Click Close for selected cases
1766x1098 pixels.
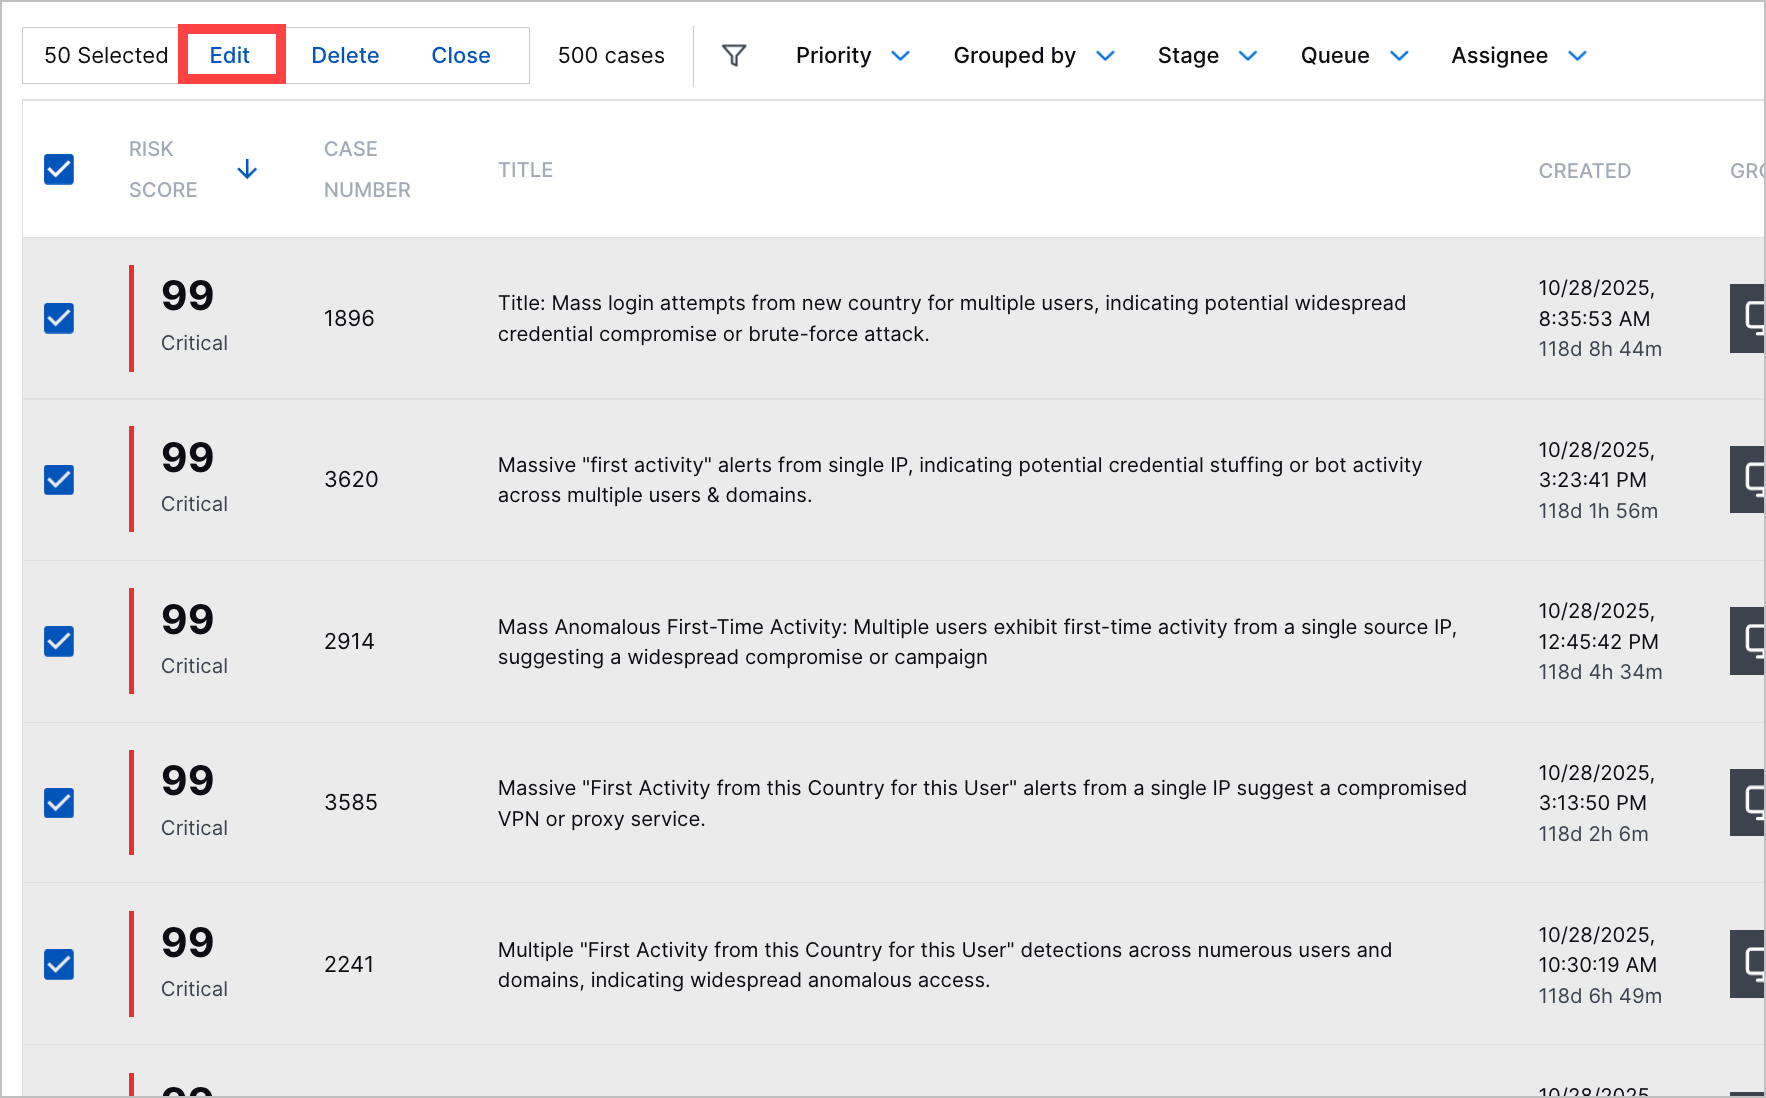pos(461,56)
